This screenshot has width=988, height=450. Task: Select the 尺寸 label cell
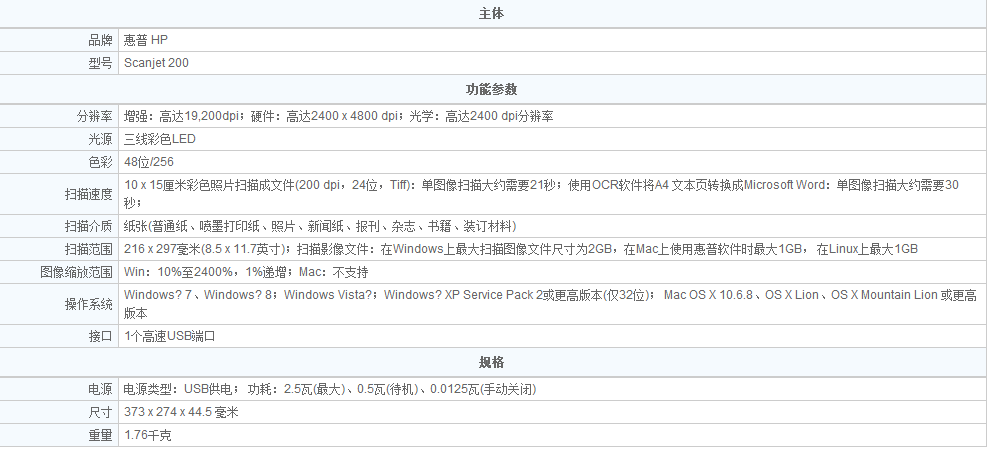59,412
